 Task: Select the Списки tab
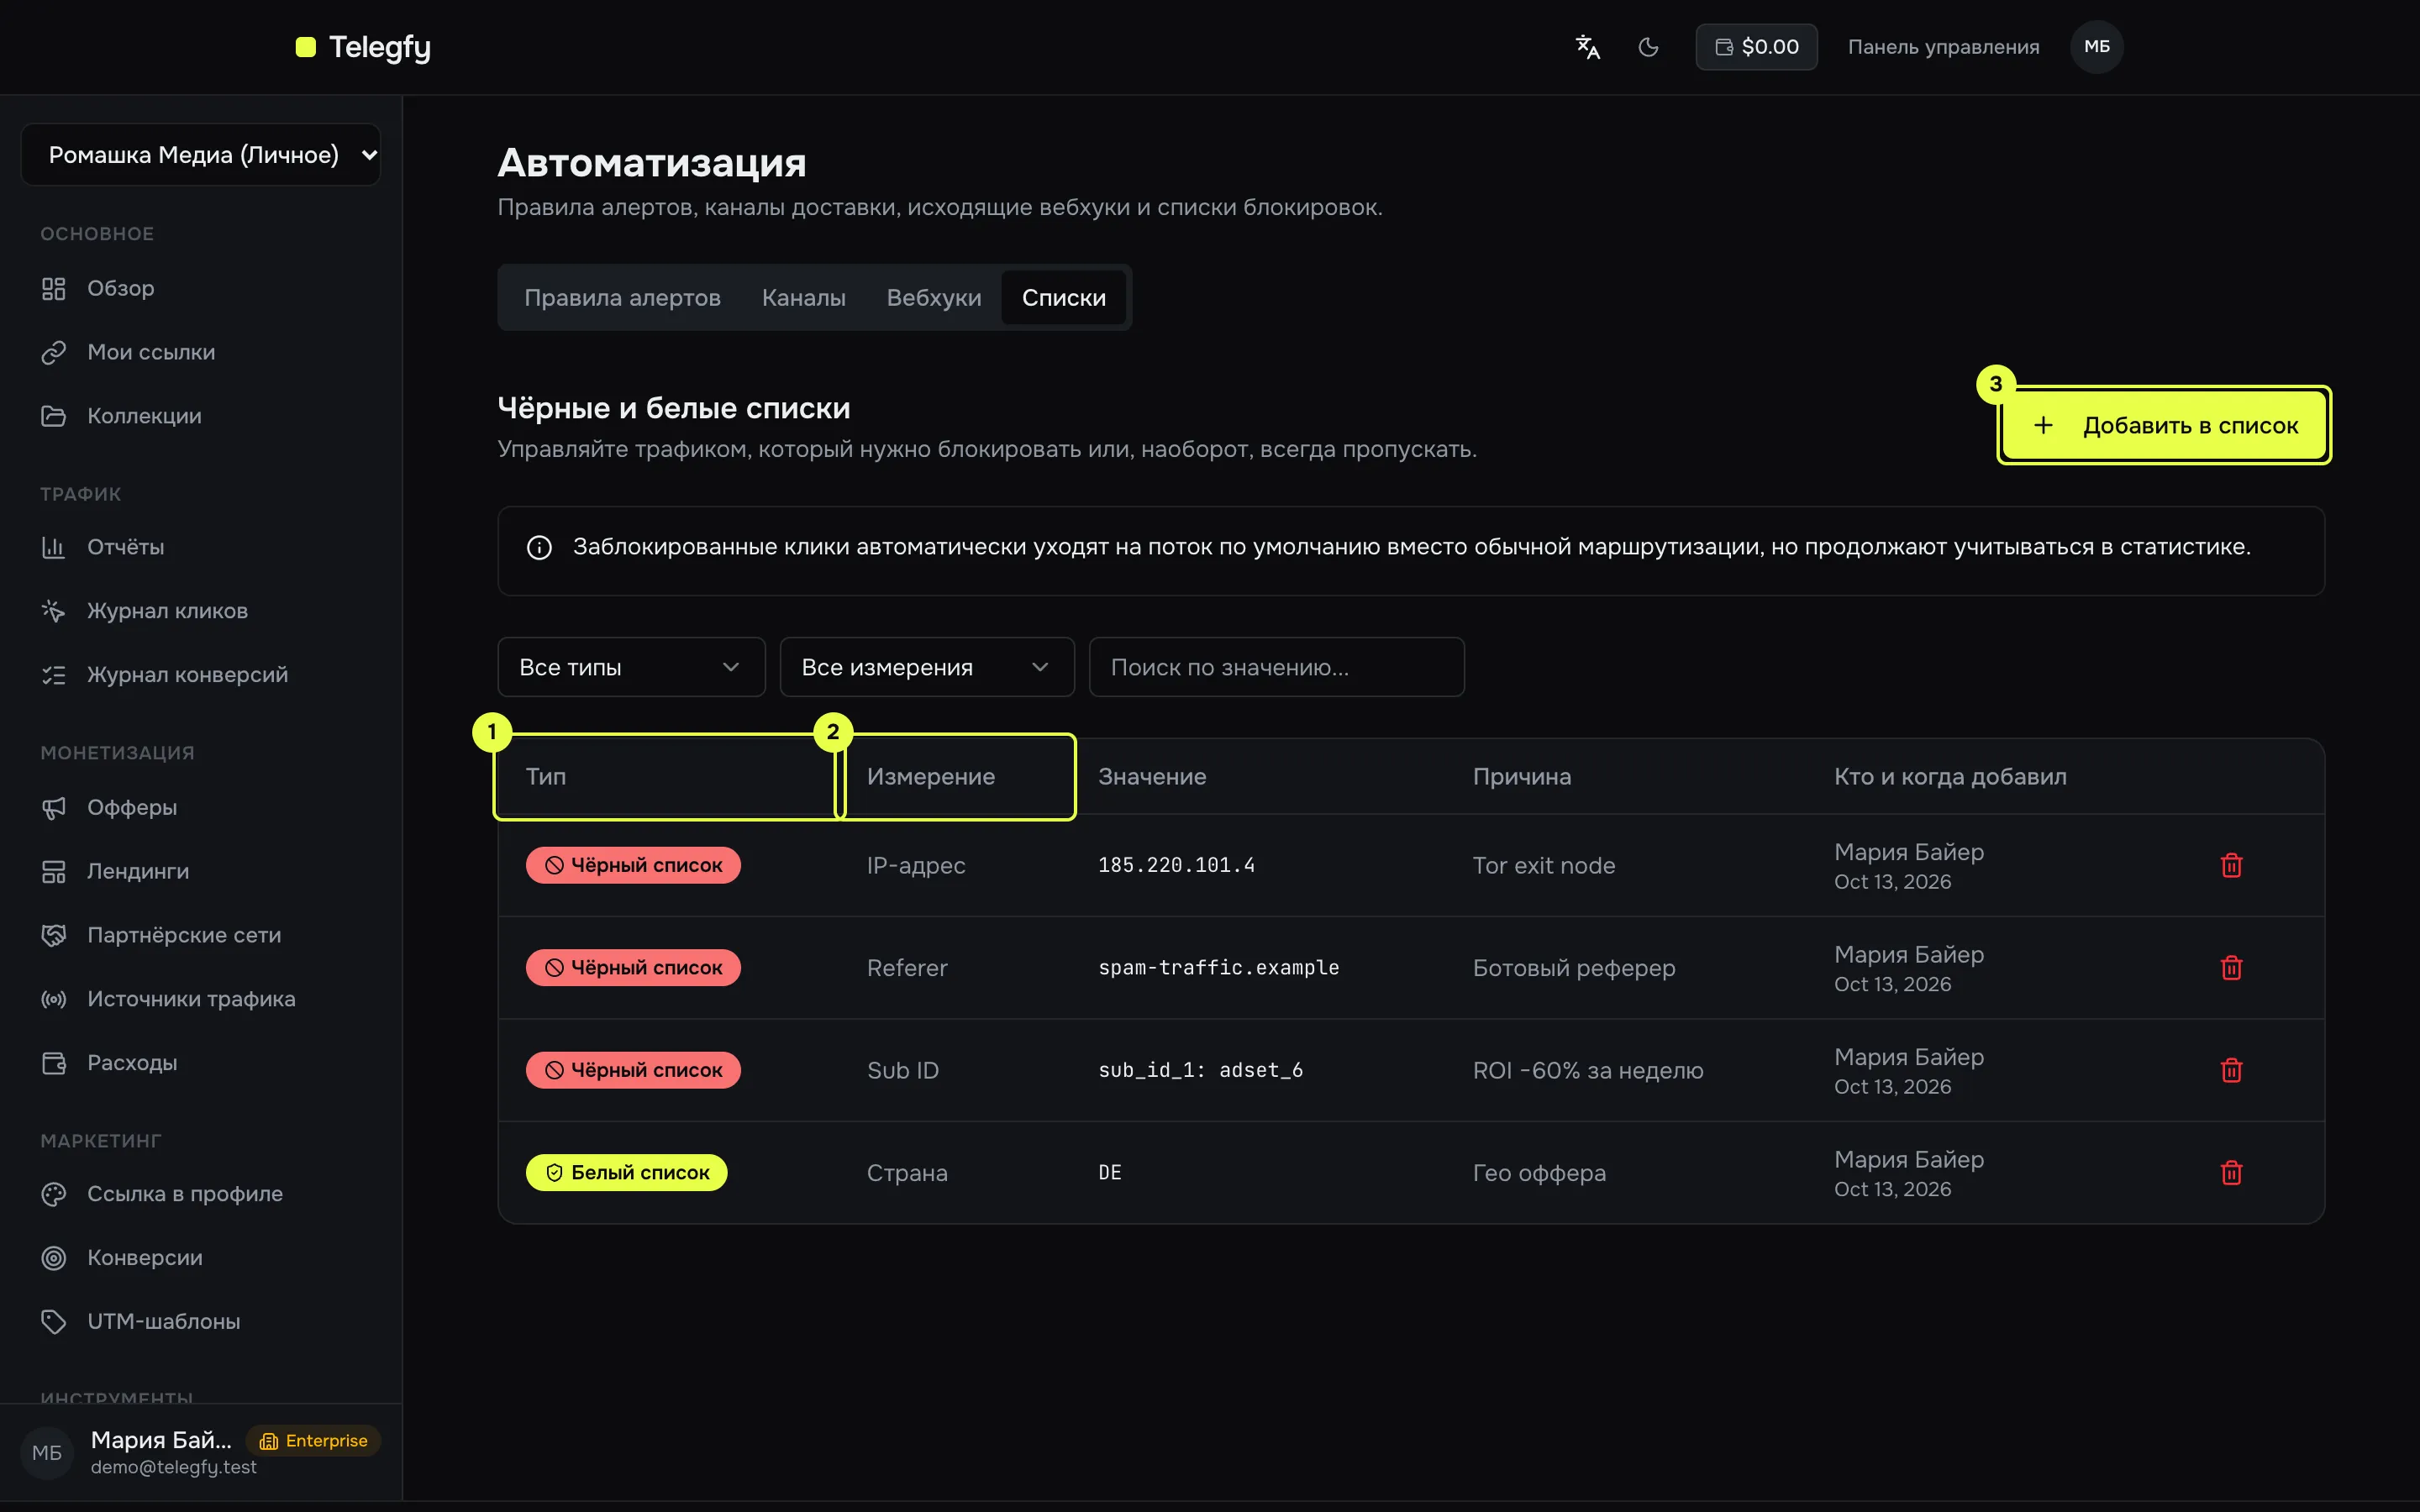pos(1063,298)
